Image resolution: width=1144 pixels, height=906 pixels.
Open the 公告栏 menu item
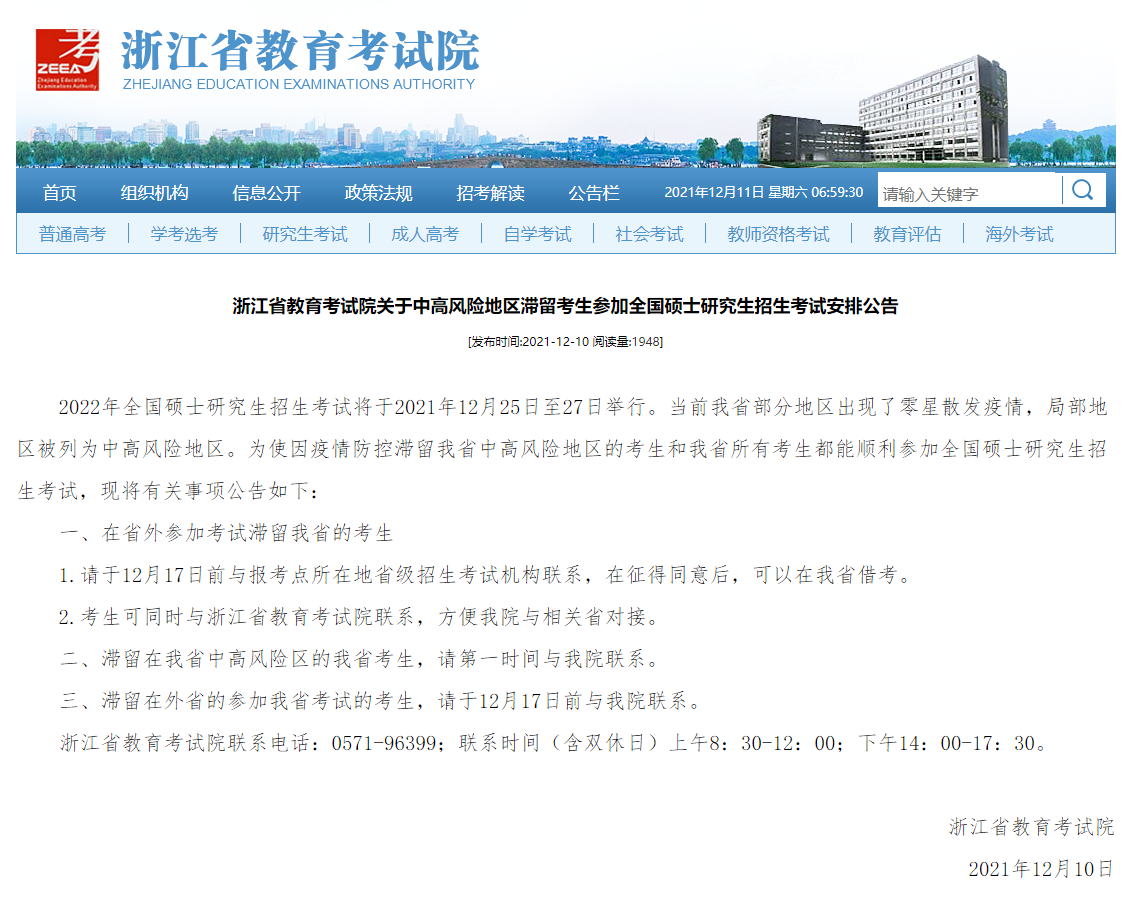click(594, 193)
